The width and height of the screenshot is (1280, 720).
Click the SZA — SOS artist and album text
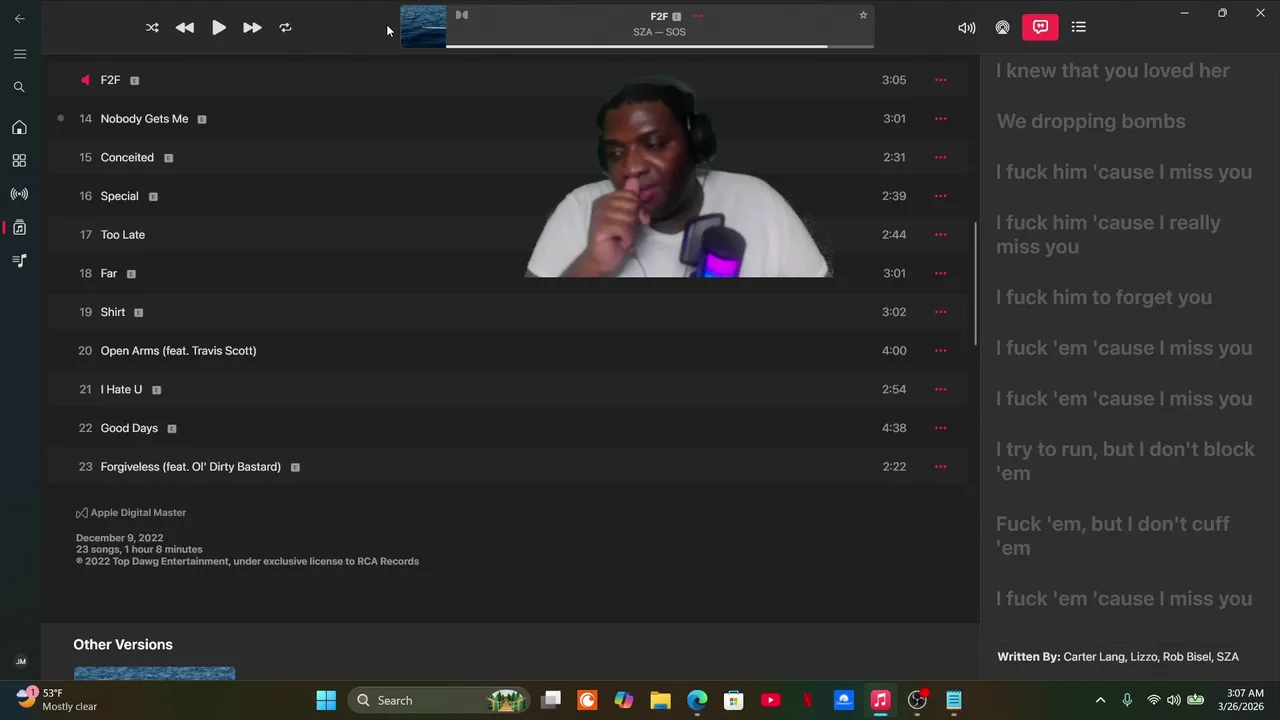pyautogui.click(x=659, y=32)
